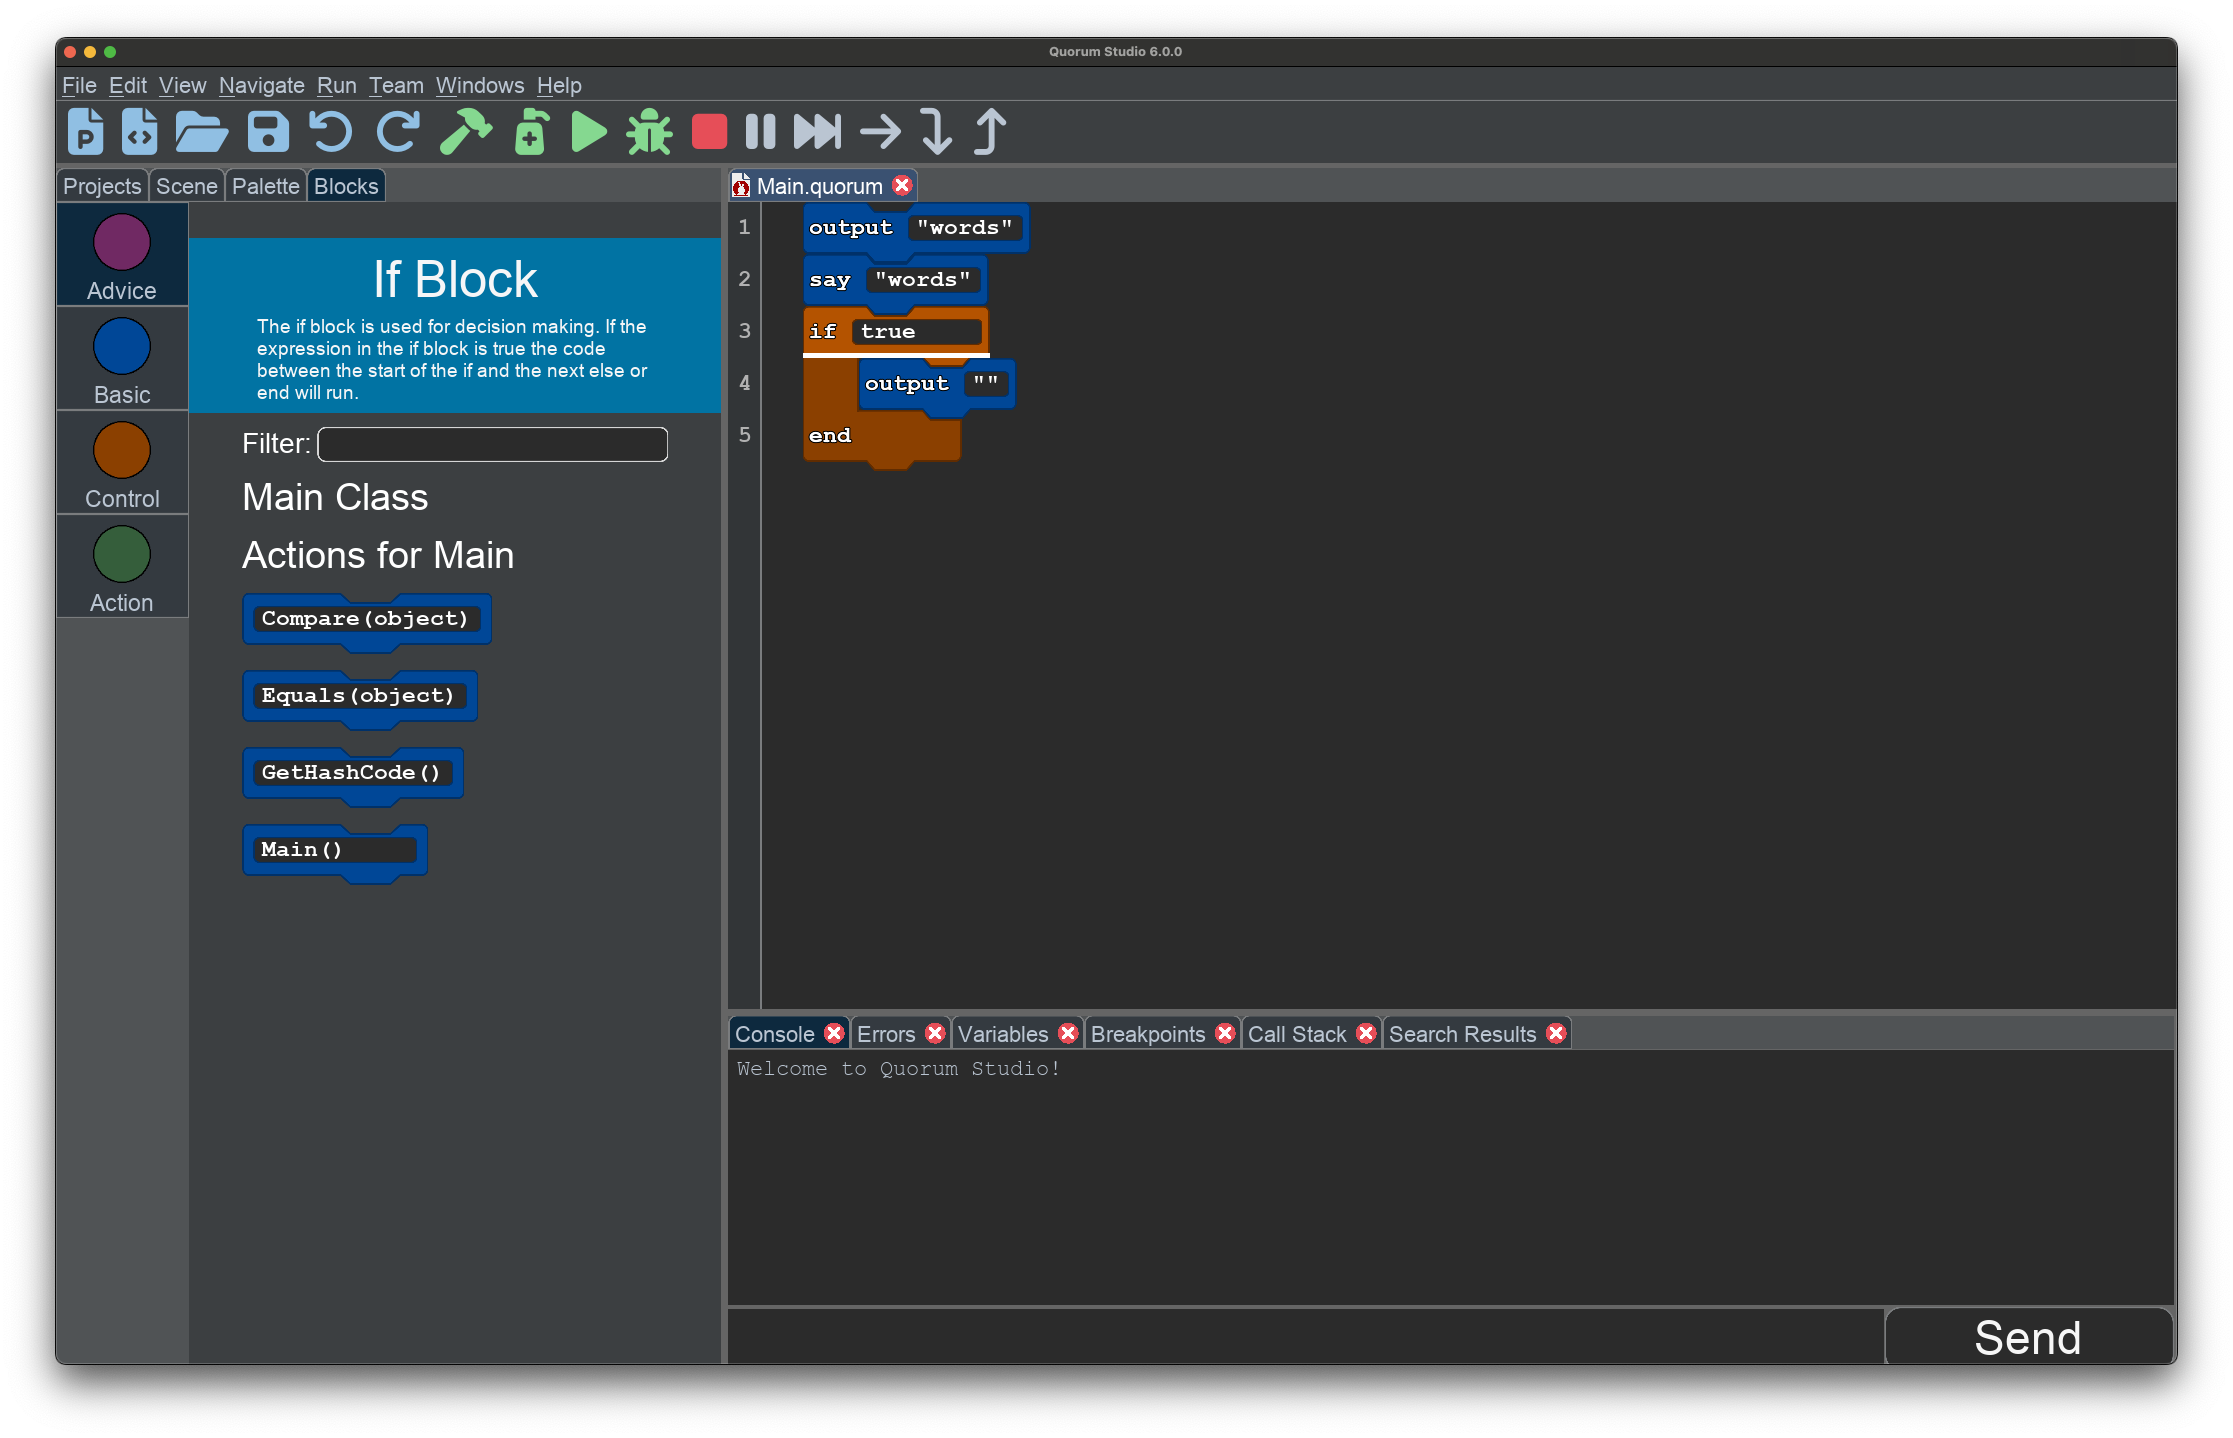Click the Send button
This screenshot has height=1438, width=2233.
[2028, 1337]
